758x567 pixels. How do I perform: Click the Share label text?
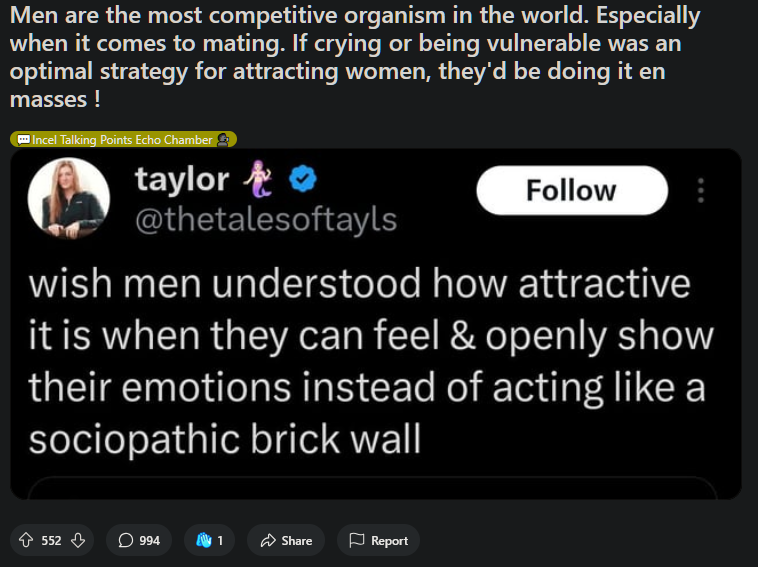tap(297, 540)
